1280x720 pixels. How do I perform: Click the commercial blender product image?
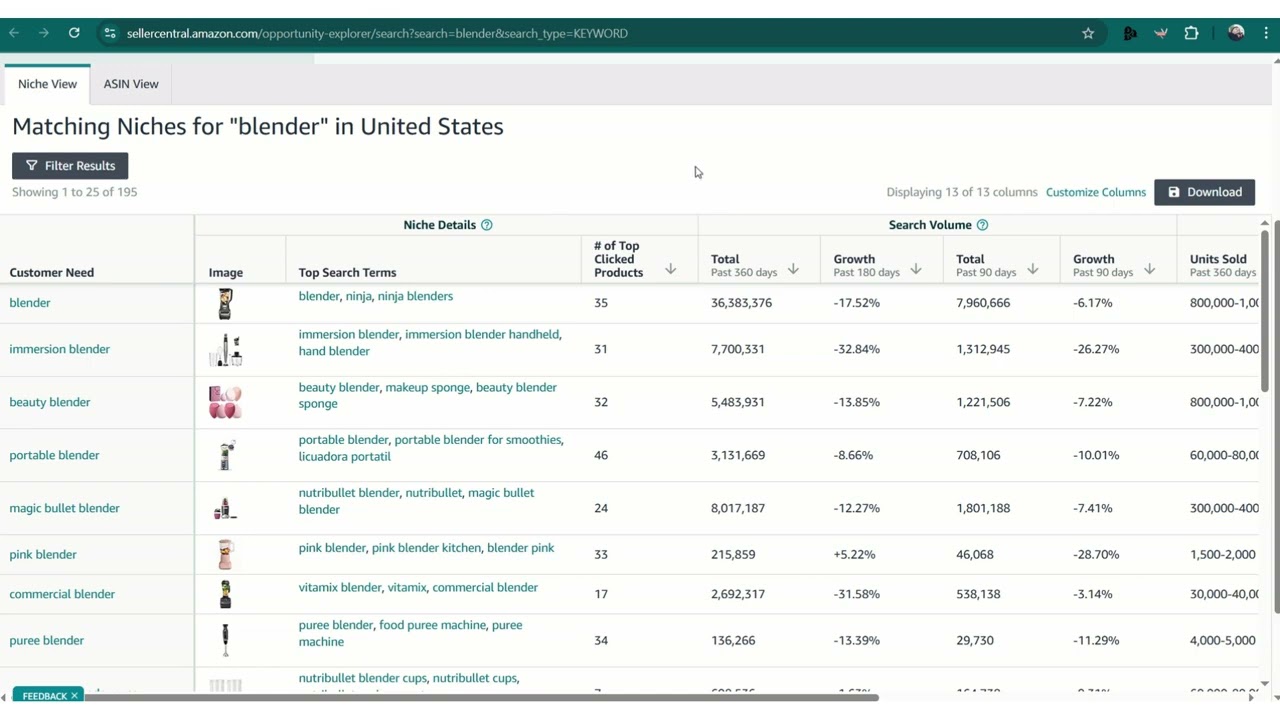(x=226, y=594)
